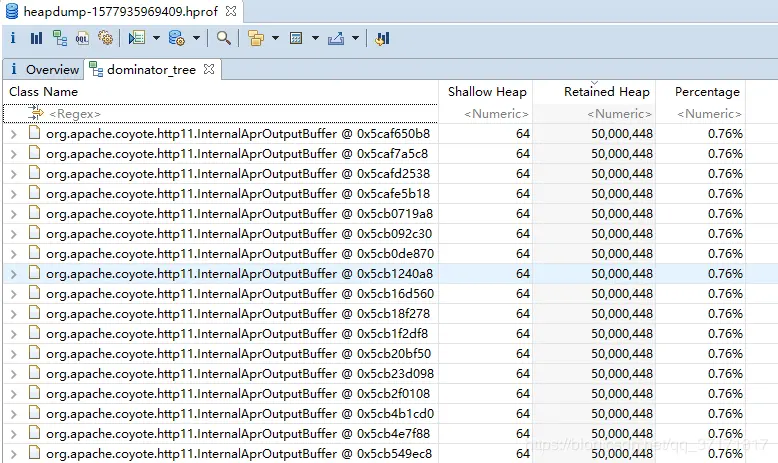Open reports dropdown arrow next to report icon

click(x=156, y=38)
